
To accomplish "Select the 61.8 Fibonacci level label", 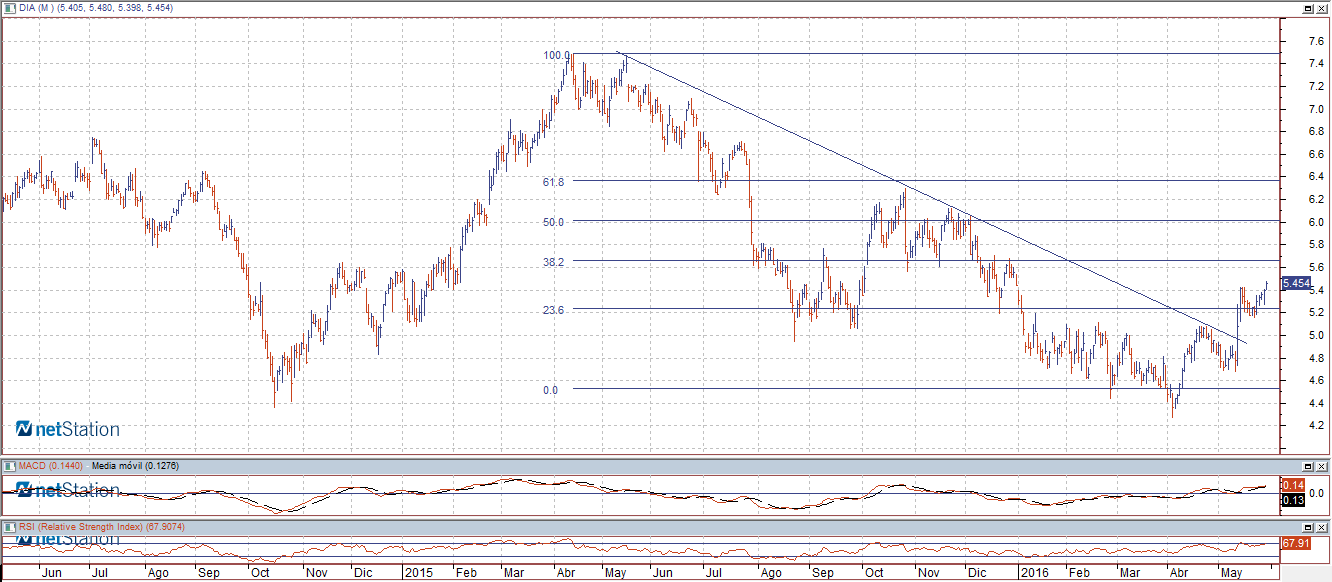I will [553, 182].
